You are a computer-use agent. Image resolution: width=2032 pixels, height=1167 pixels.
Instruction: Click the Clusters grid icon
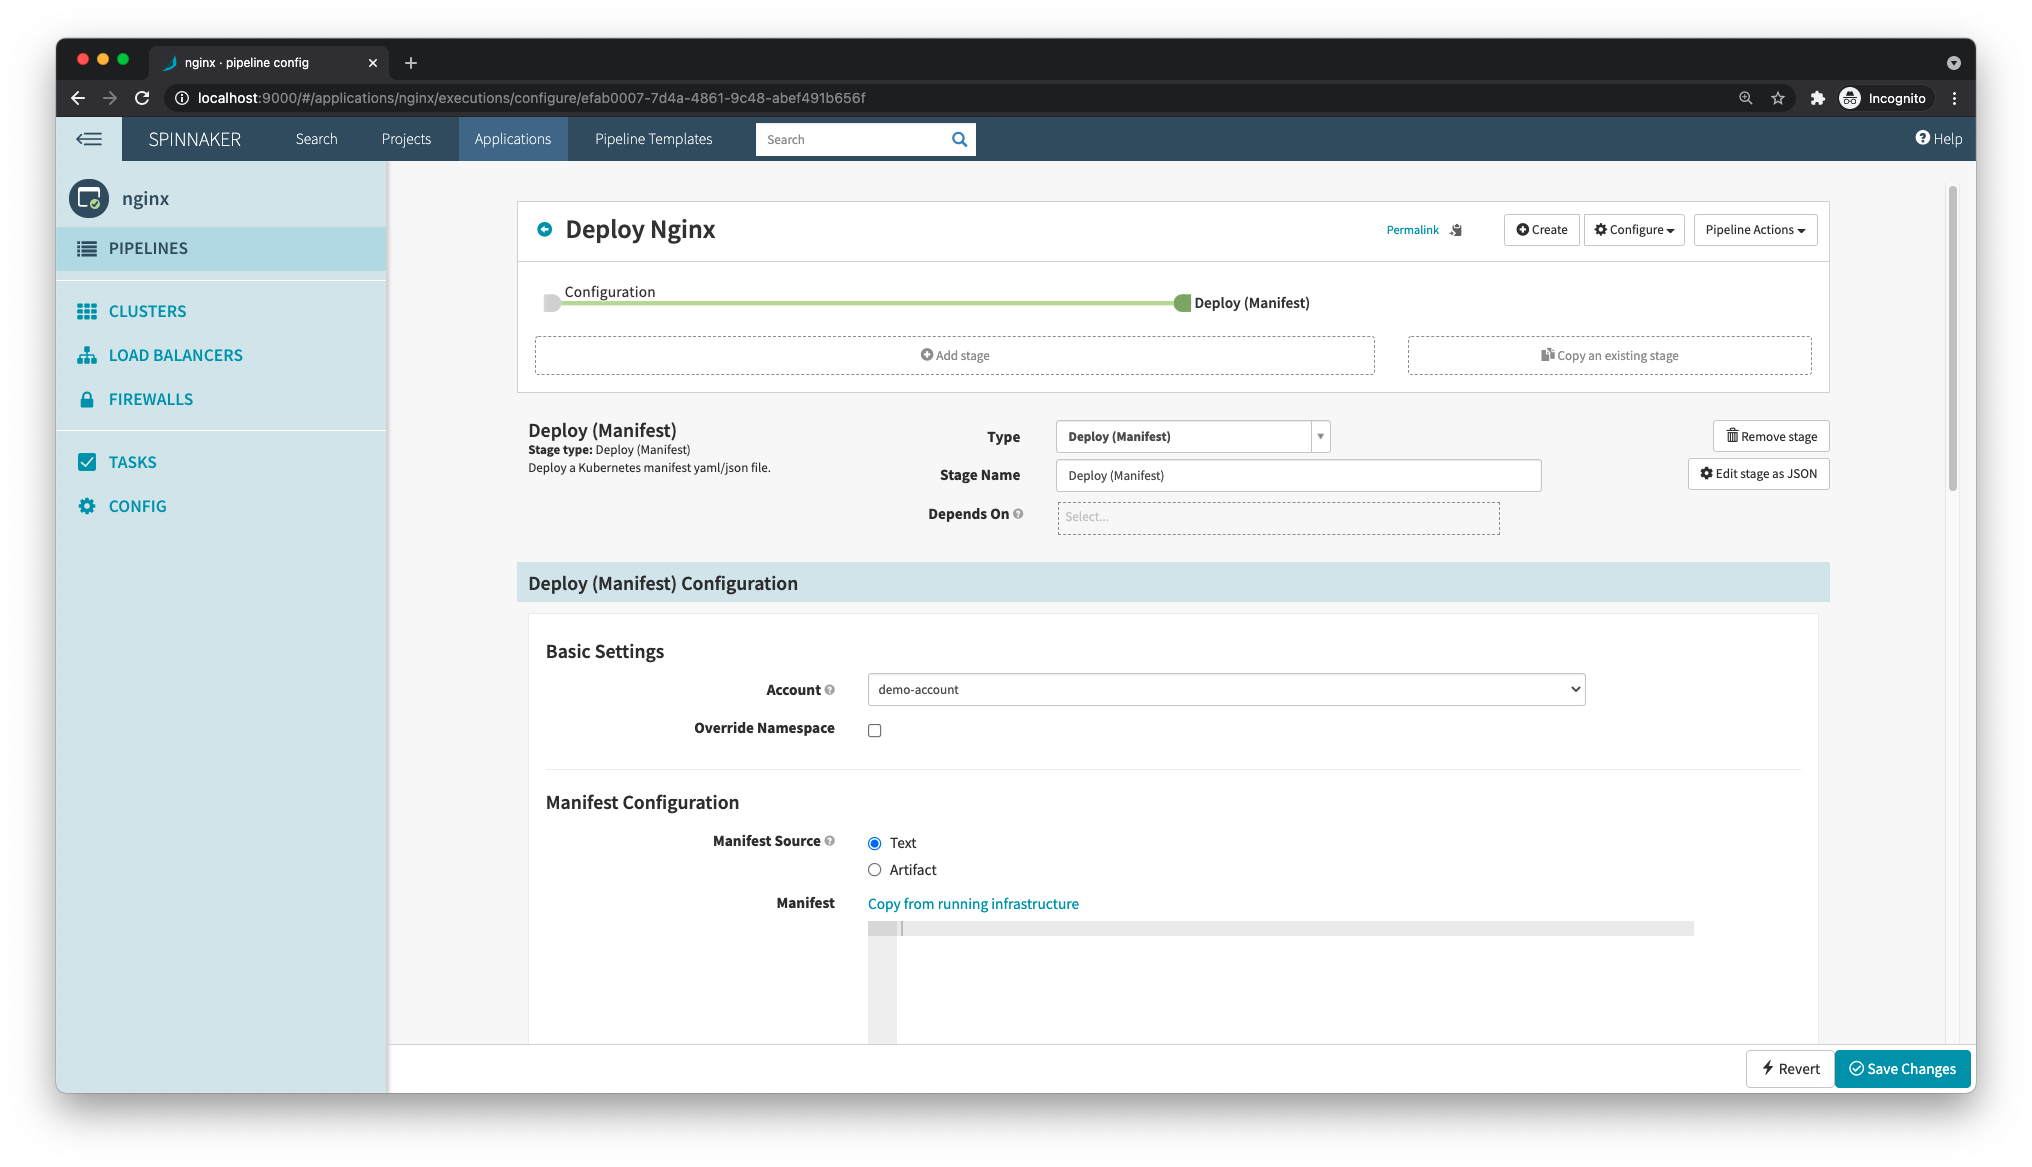(x=87, y=311)
